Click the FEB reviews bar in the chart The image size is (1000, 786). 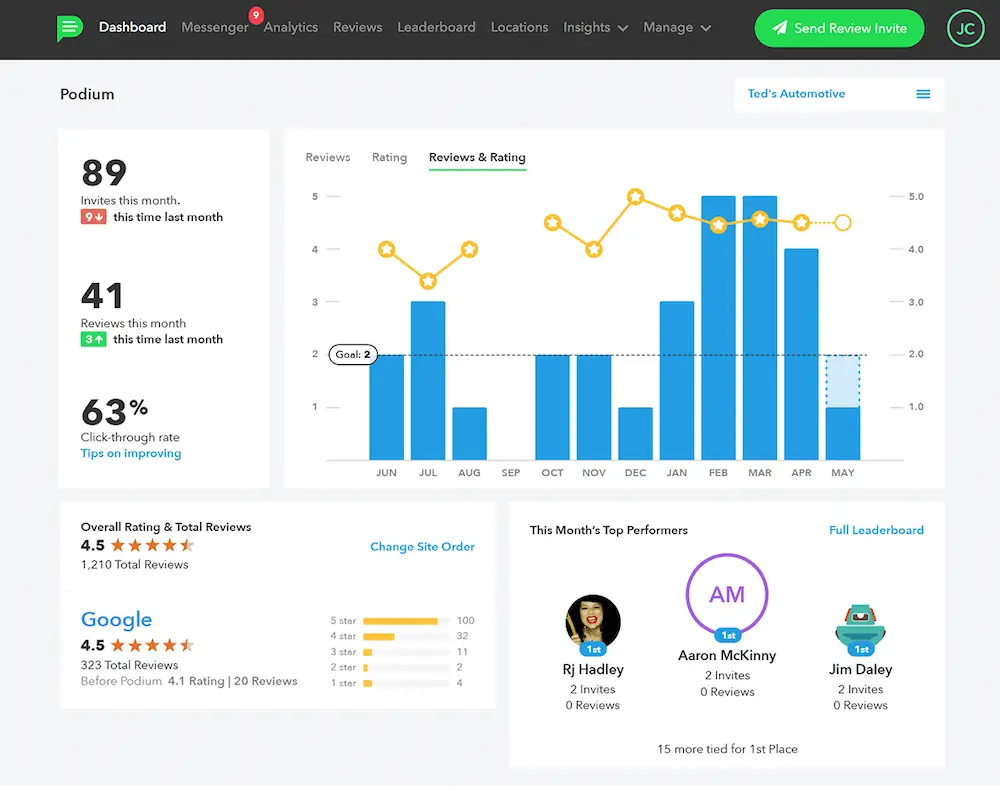[718, 328]
